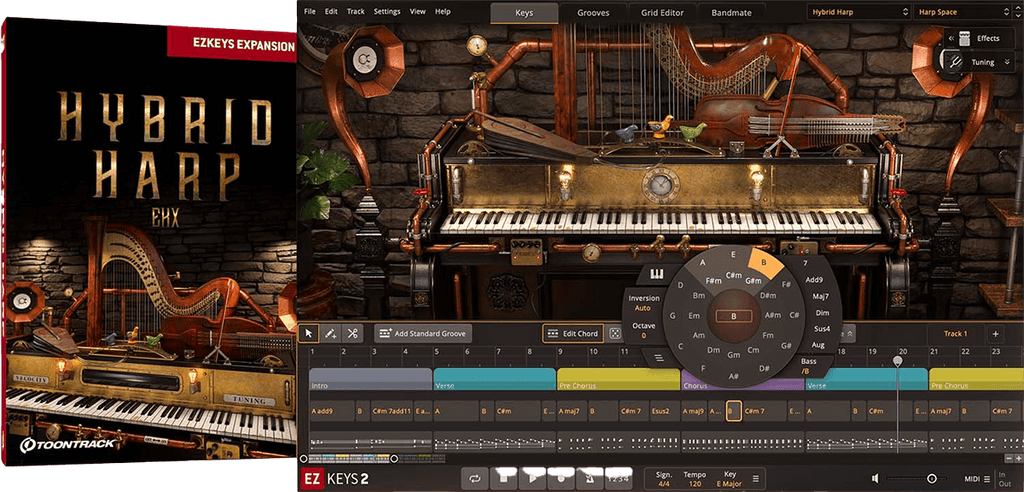Viewport: 1024px width, 492px height.
Task: Select the A add9 chord in the Intro
Action: pyautogui.click(x=331, y=411)
